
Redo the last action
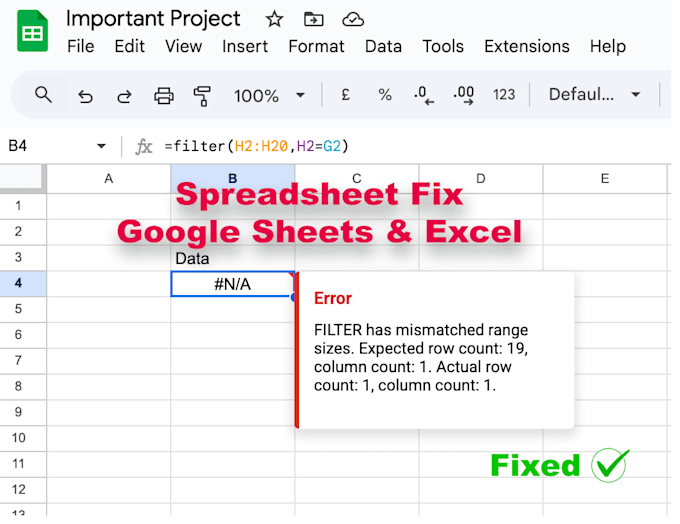124,96
